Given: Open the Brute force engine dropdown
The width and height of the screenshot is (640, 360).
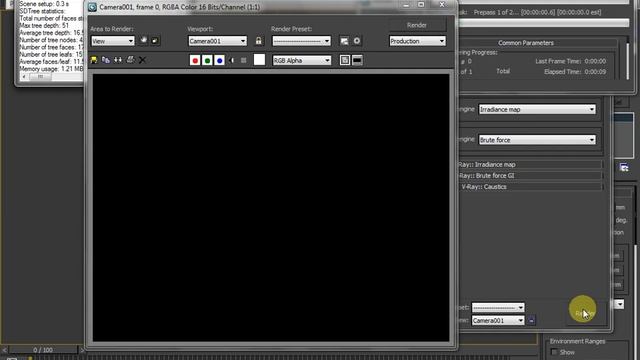Looking at the screenshot, I should [x=537, y=140].
